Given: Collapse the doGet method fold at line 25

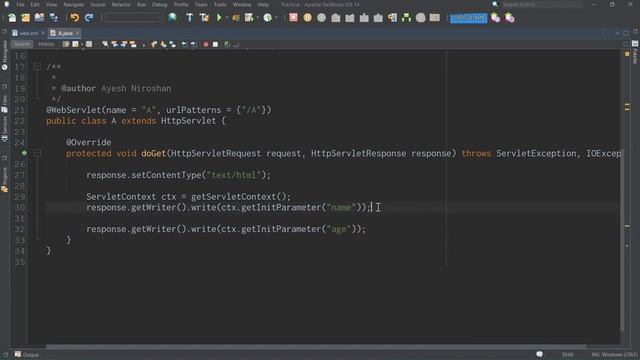Looking at the screenshot, I should 37,153.
